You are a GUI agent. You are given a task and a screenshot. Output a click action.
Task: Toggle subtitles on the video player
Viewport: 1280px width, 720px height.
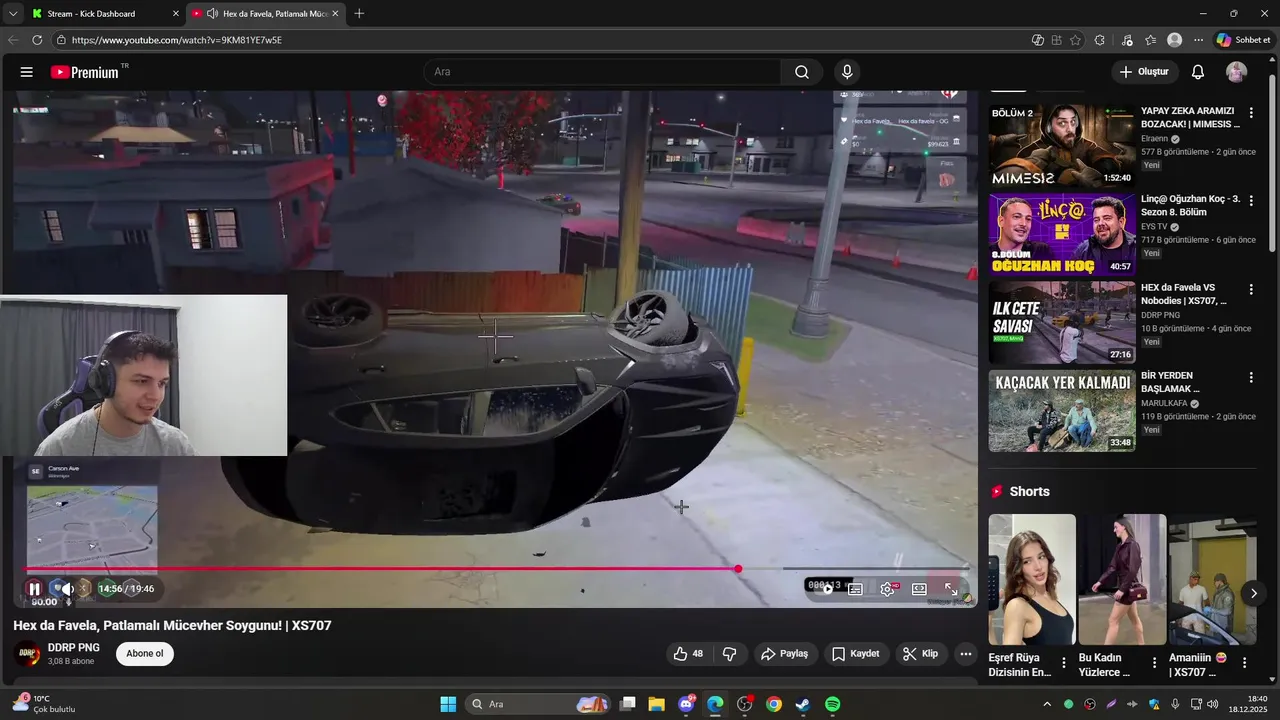click(x=856, y=589)
